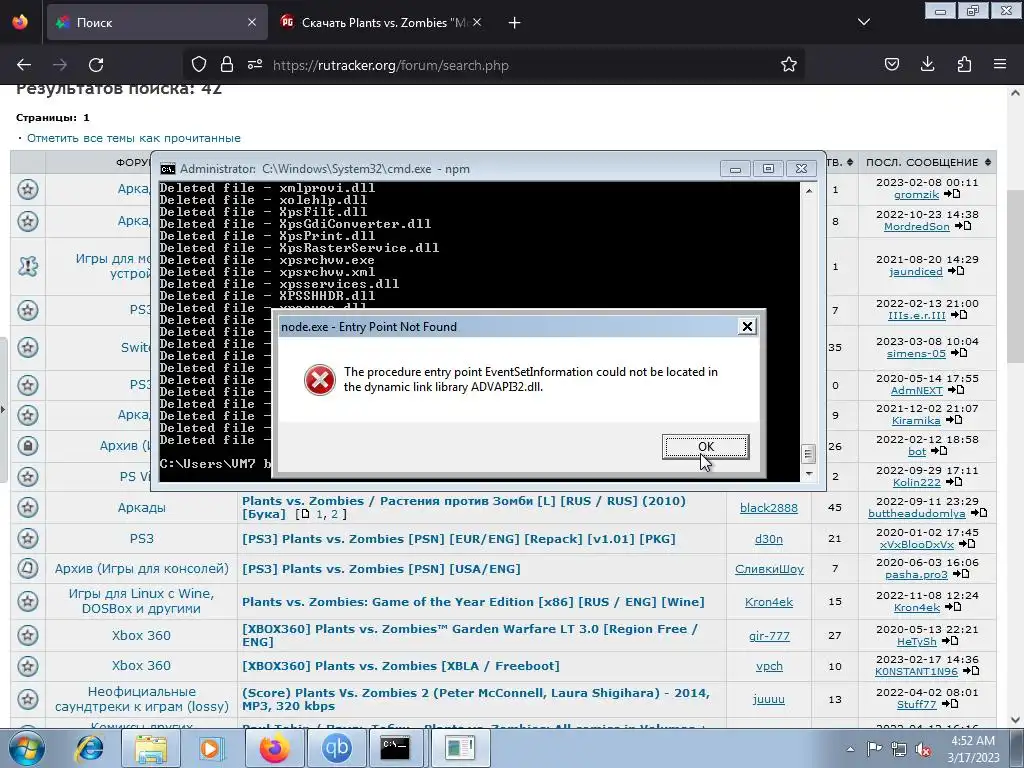The image size is (1024, 768).
Task: Bookmark this page with the star
Action: click(x=789, y=65)
